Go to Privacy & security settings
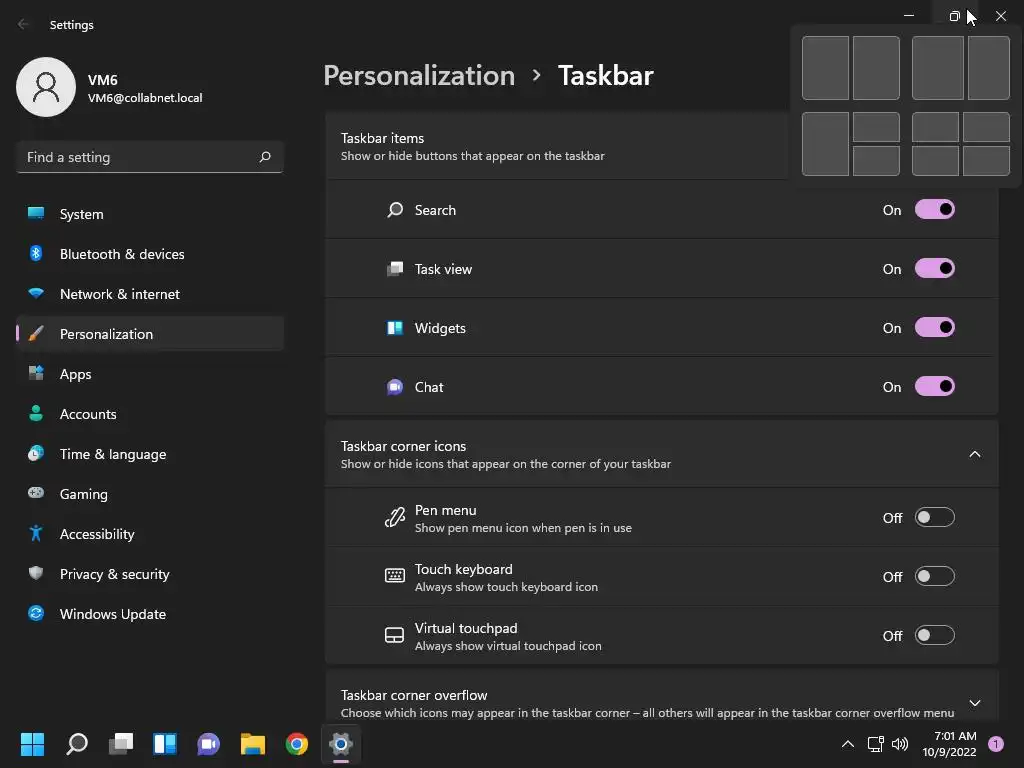Viewport: 1024px width, 768px height. pyautogui.click(x=150, y=574)
